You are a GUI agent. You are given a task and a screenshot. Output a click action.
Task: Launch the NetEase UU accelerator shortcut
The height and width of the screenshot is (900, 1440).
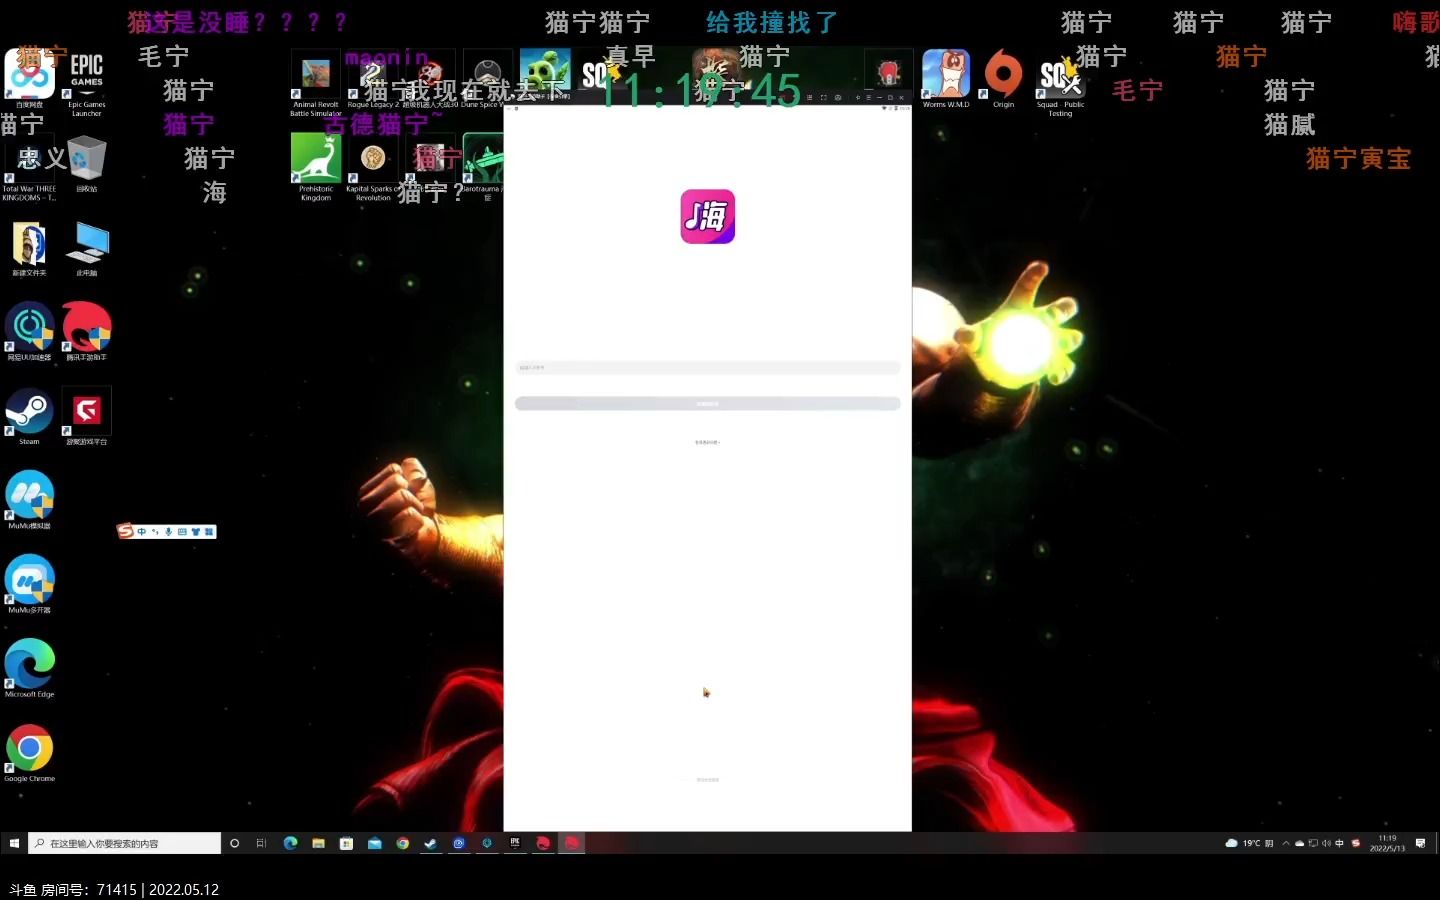pos(29,331)
